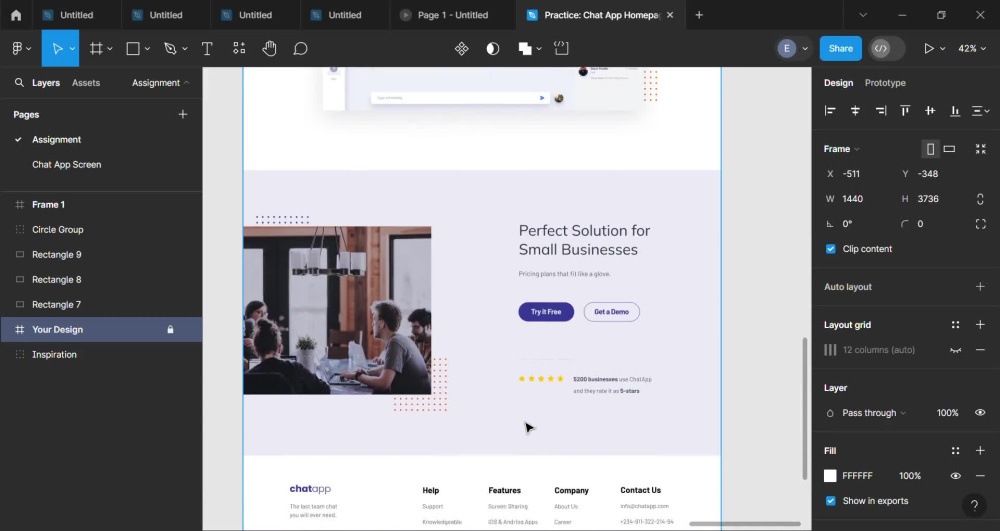Switch to the Assets tab
1000x531 pixels.
[86, 83]
